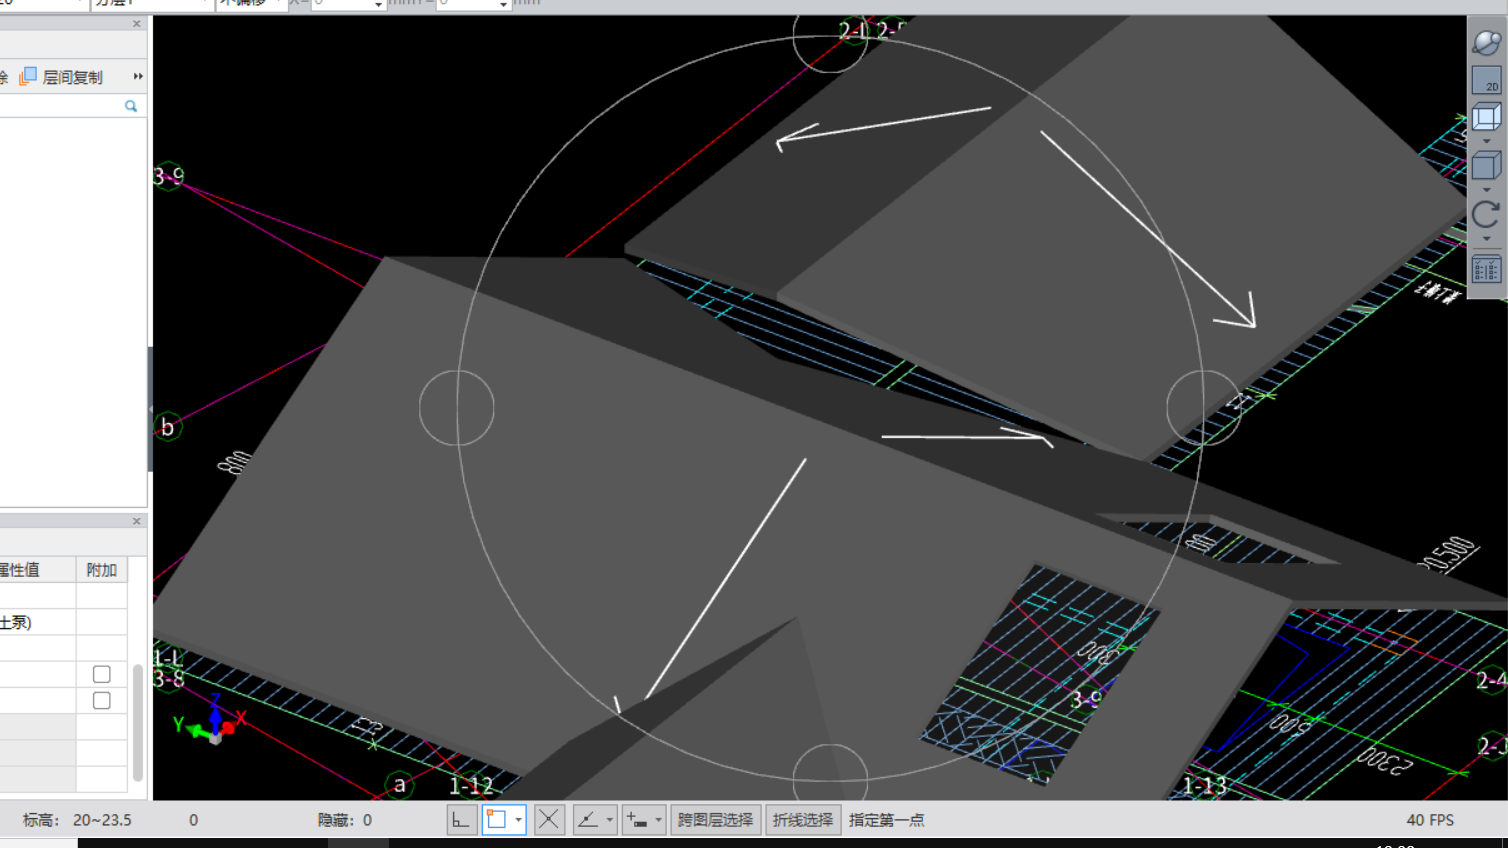Select the solid cube display icon
This screenshot has width=1508, height=848.
click(x=1486, y=166)
